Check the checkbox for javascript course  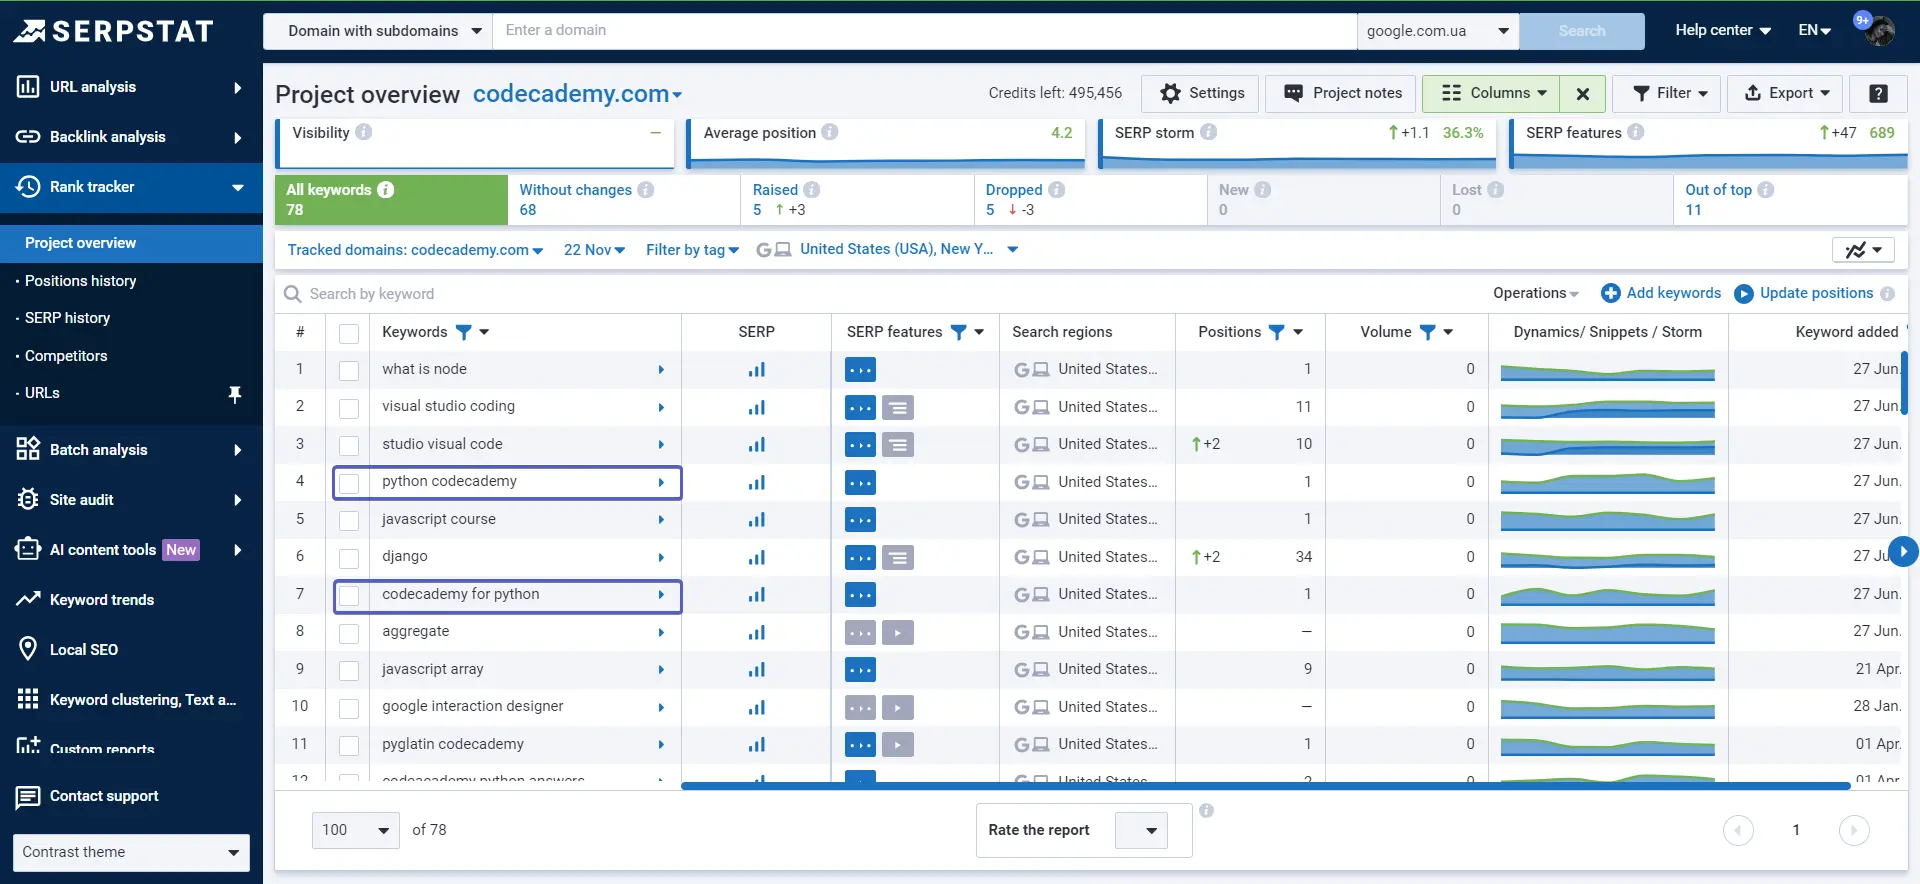(349, 521)
